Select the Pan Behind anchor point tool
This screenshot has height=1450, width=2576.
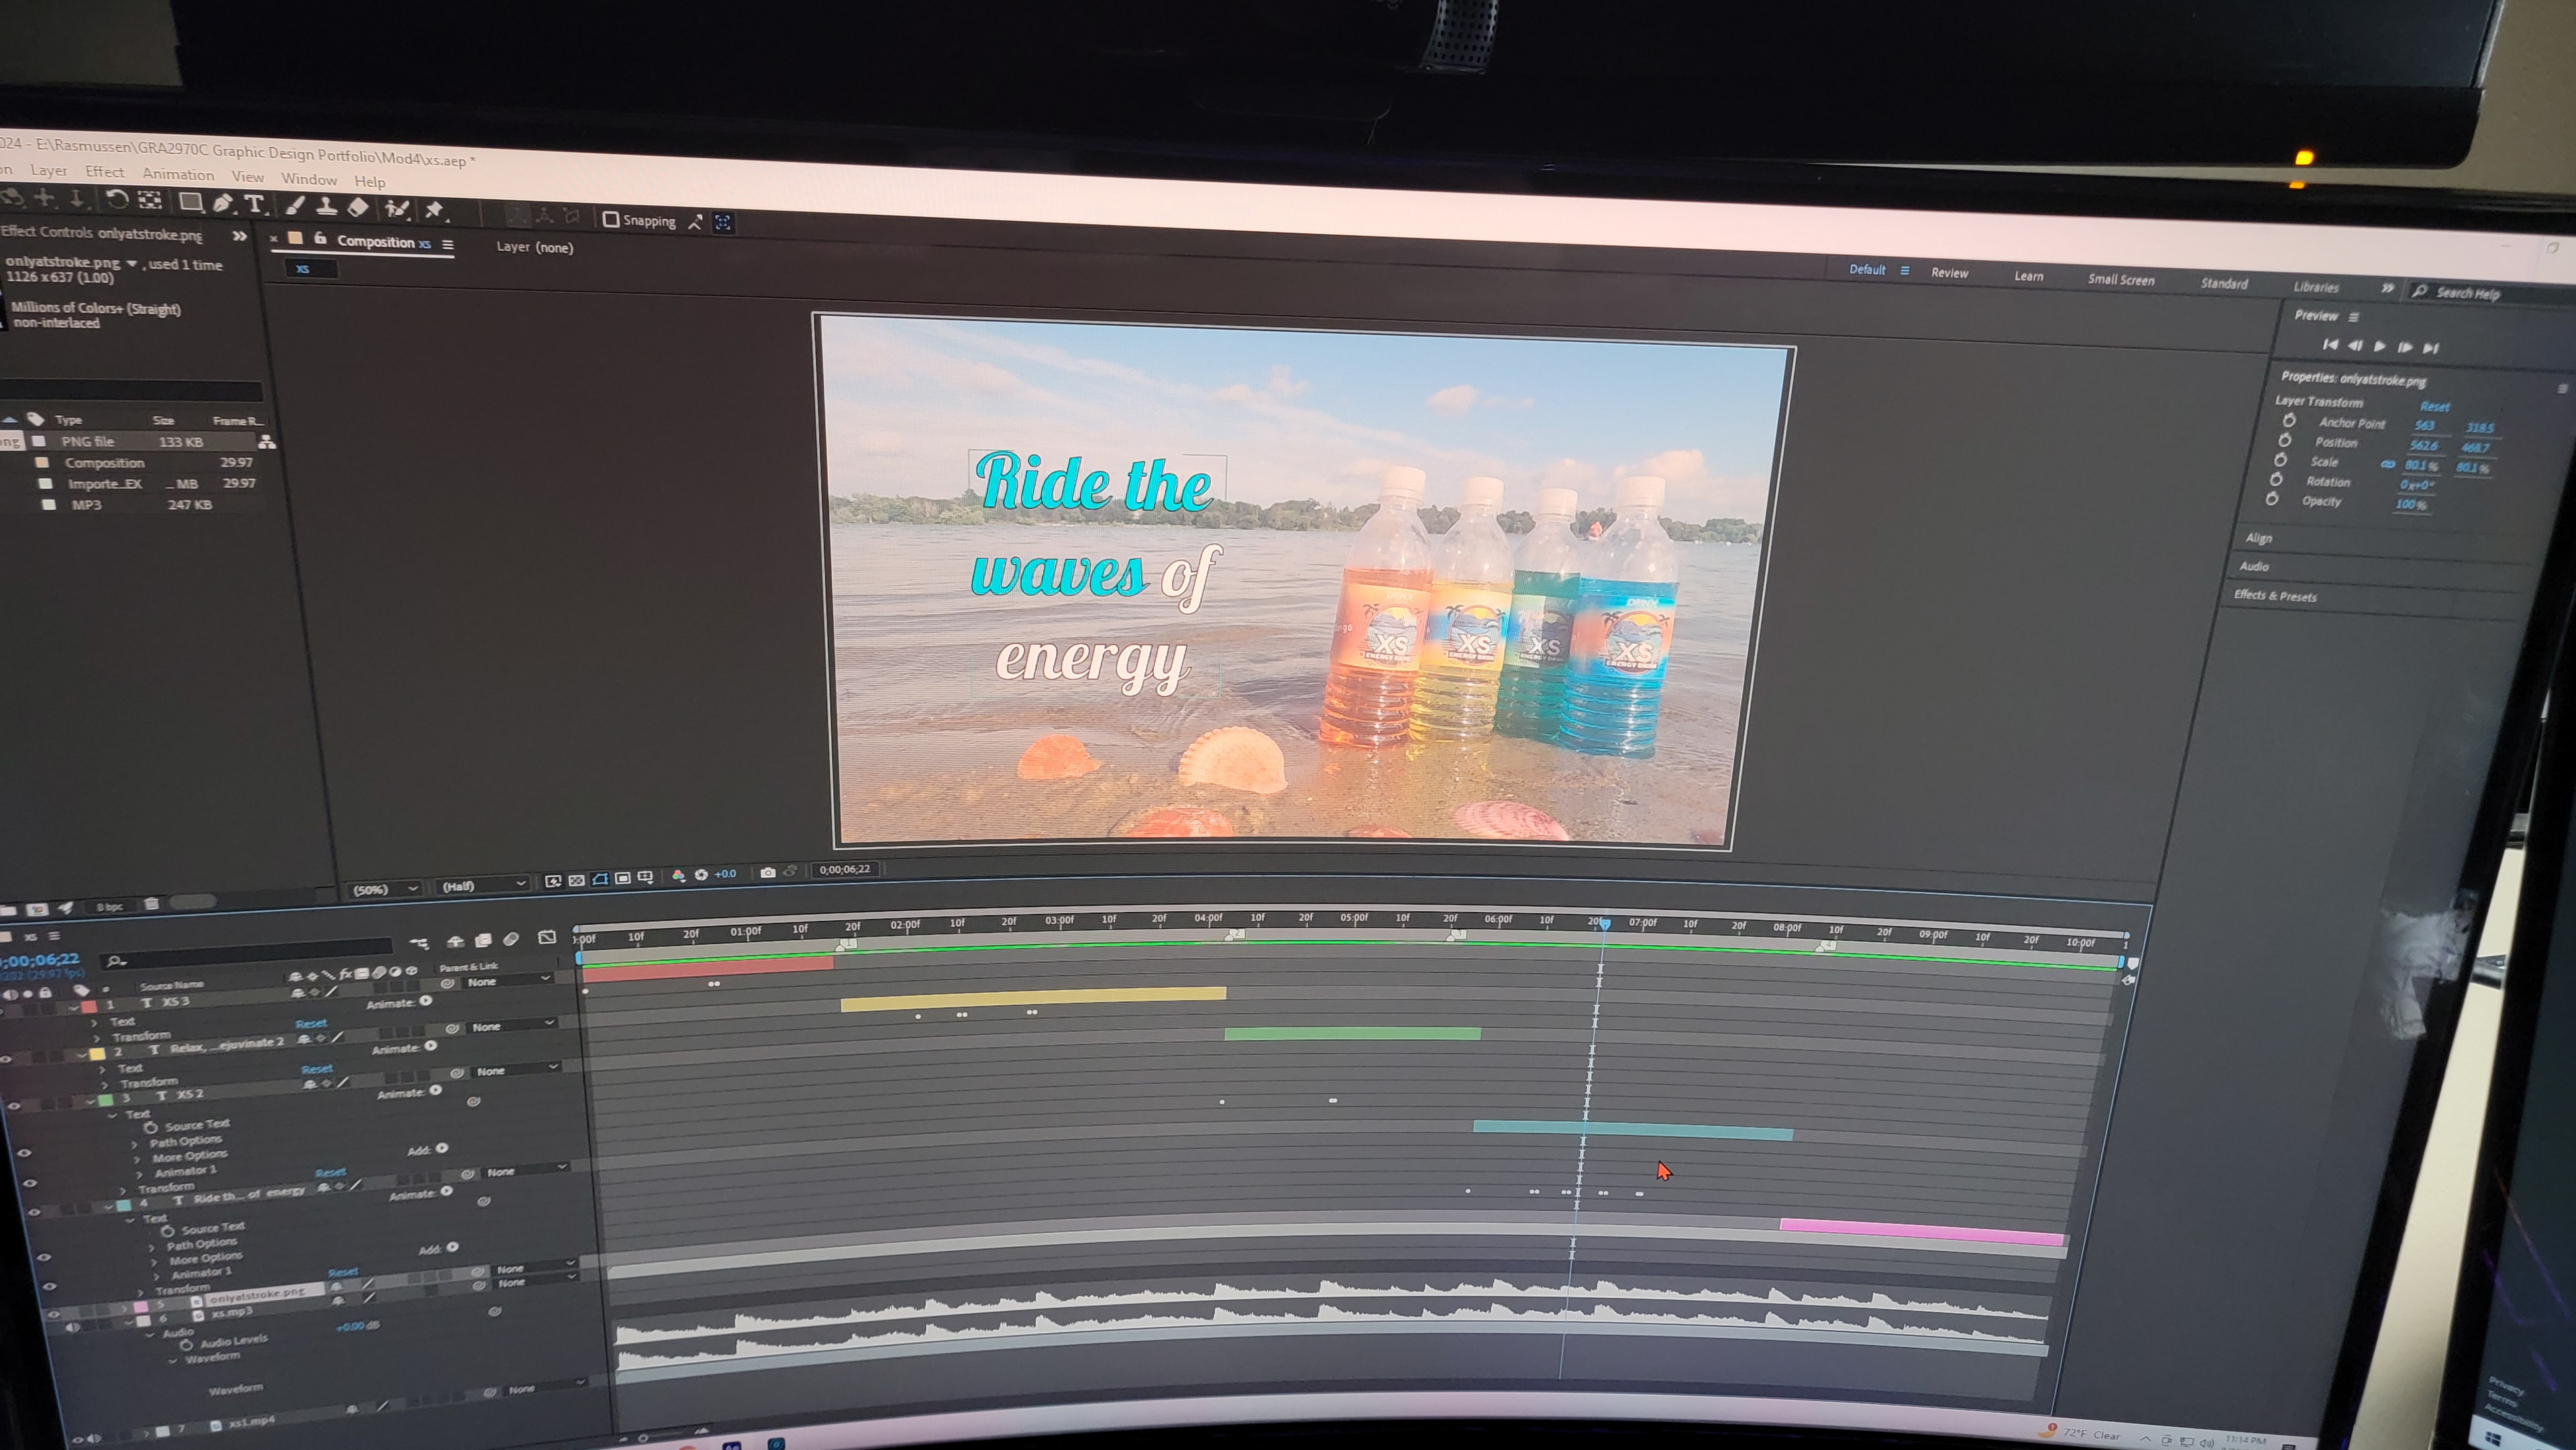(150, 200)
